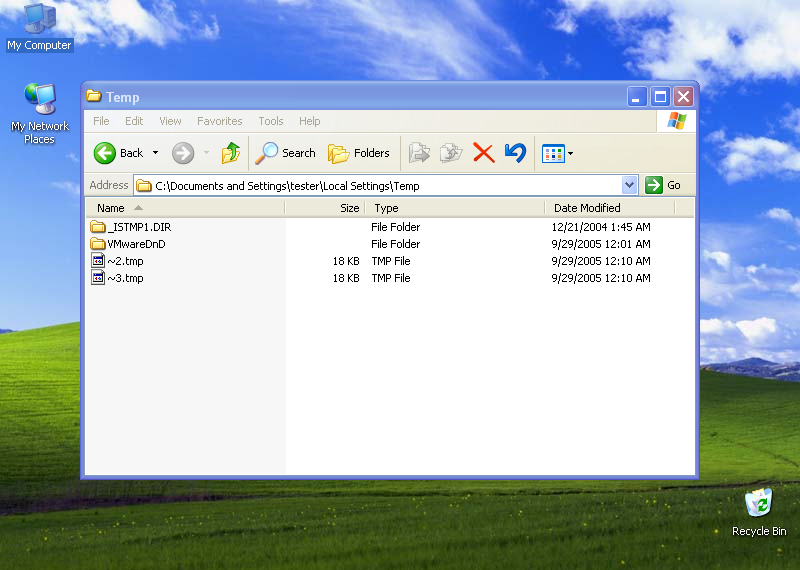
Task: Select the My Network Places desktop icon
Action: pos(40,98)
